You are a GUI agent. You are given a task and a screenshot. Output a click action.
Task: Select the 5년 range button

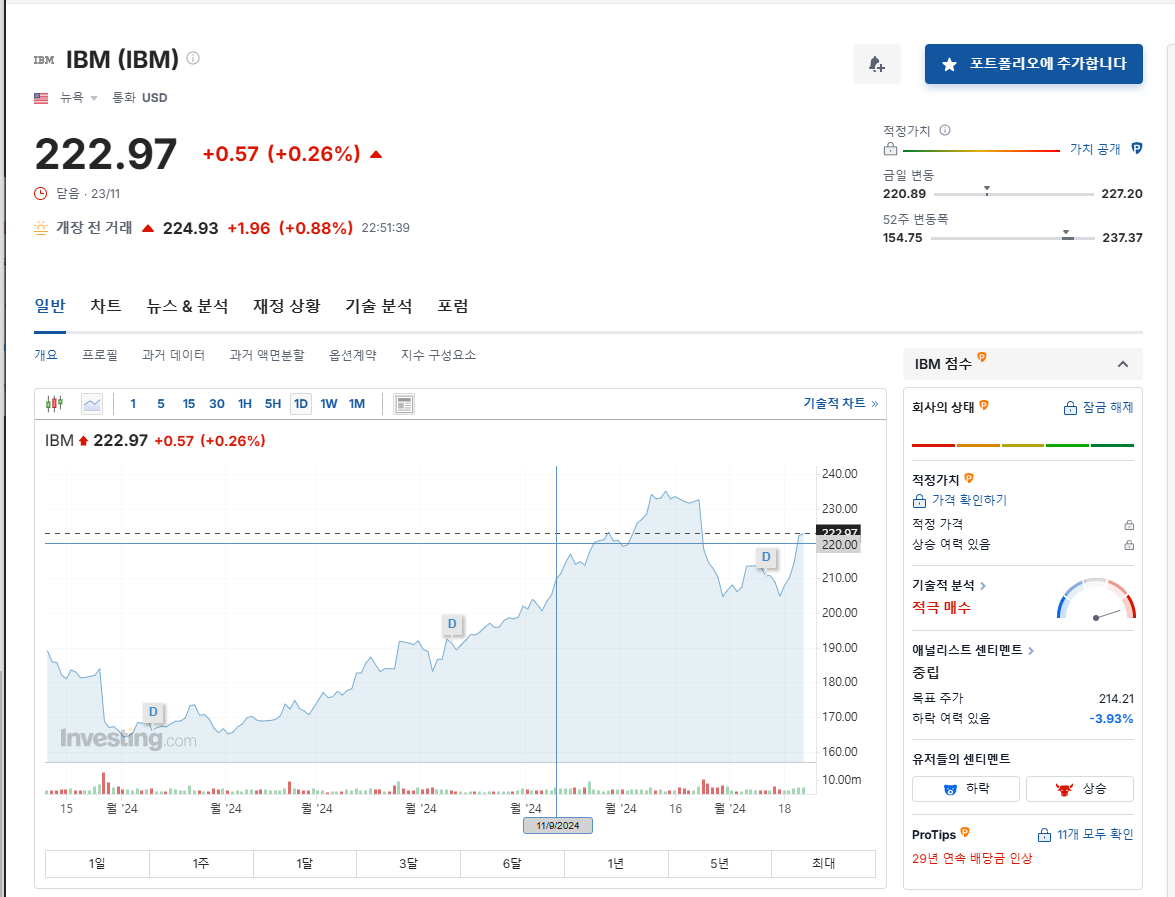point(719,863)
